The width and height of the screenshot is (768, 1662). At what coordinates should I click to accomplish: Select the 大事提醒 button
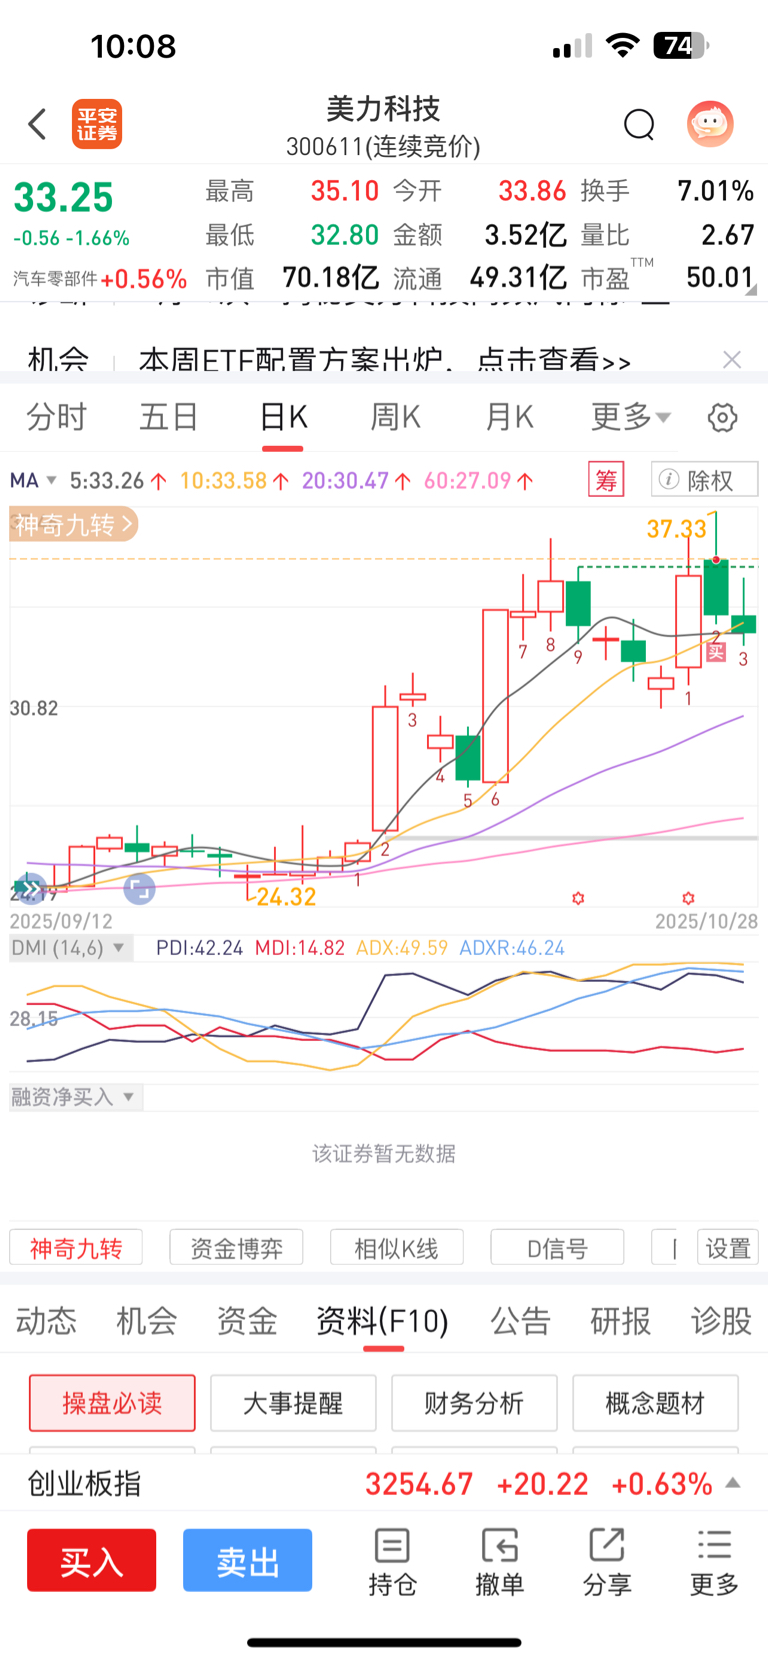coord(293,1403)
